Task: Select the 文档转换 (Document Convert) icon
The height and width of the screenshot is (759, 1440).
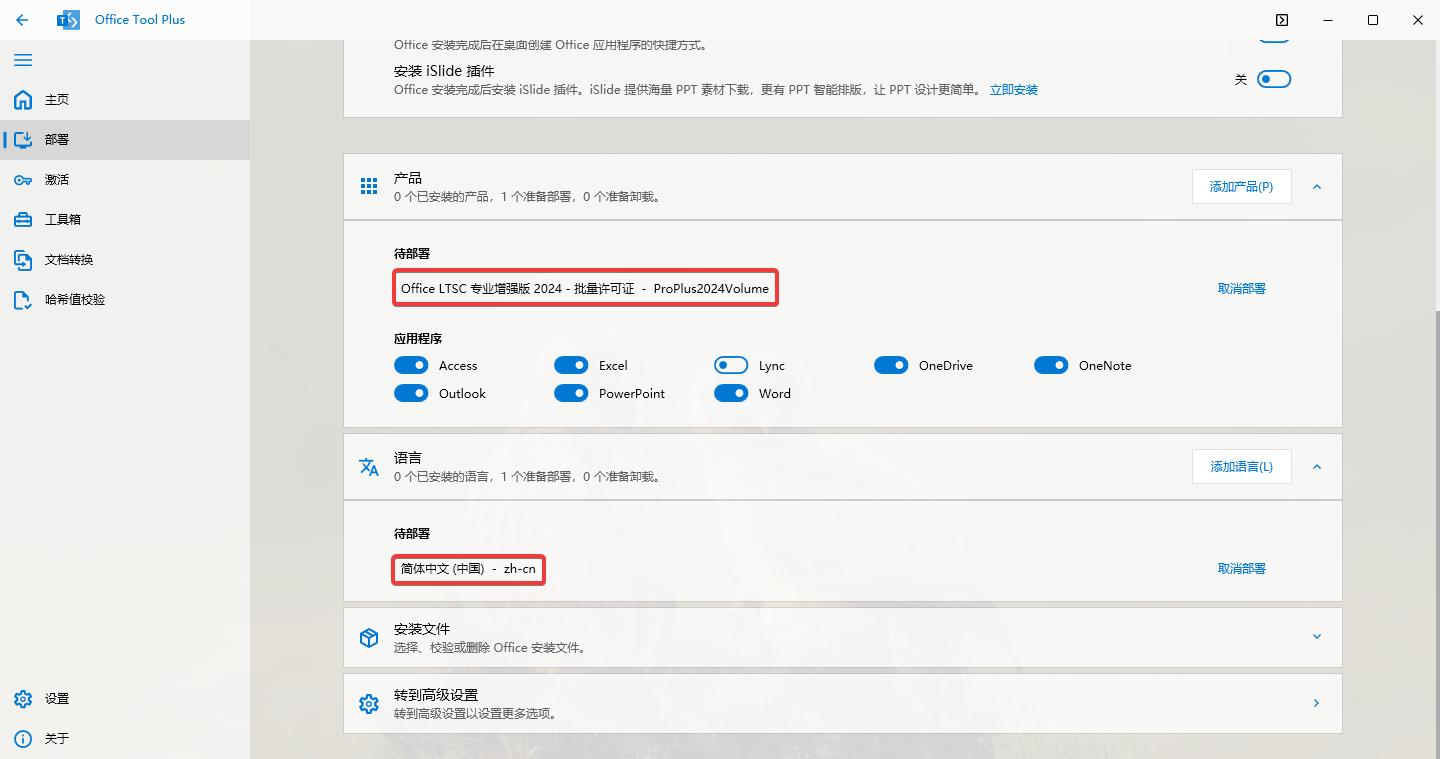Action: (22, 259)
